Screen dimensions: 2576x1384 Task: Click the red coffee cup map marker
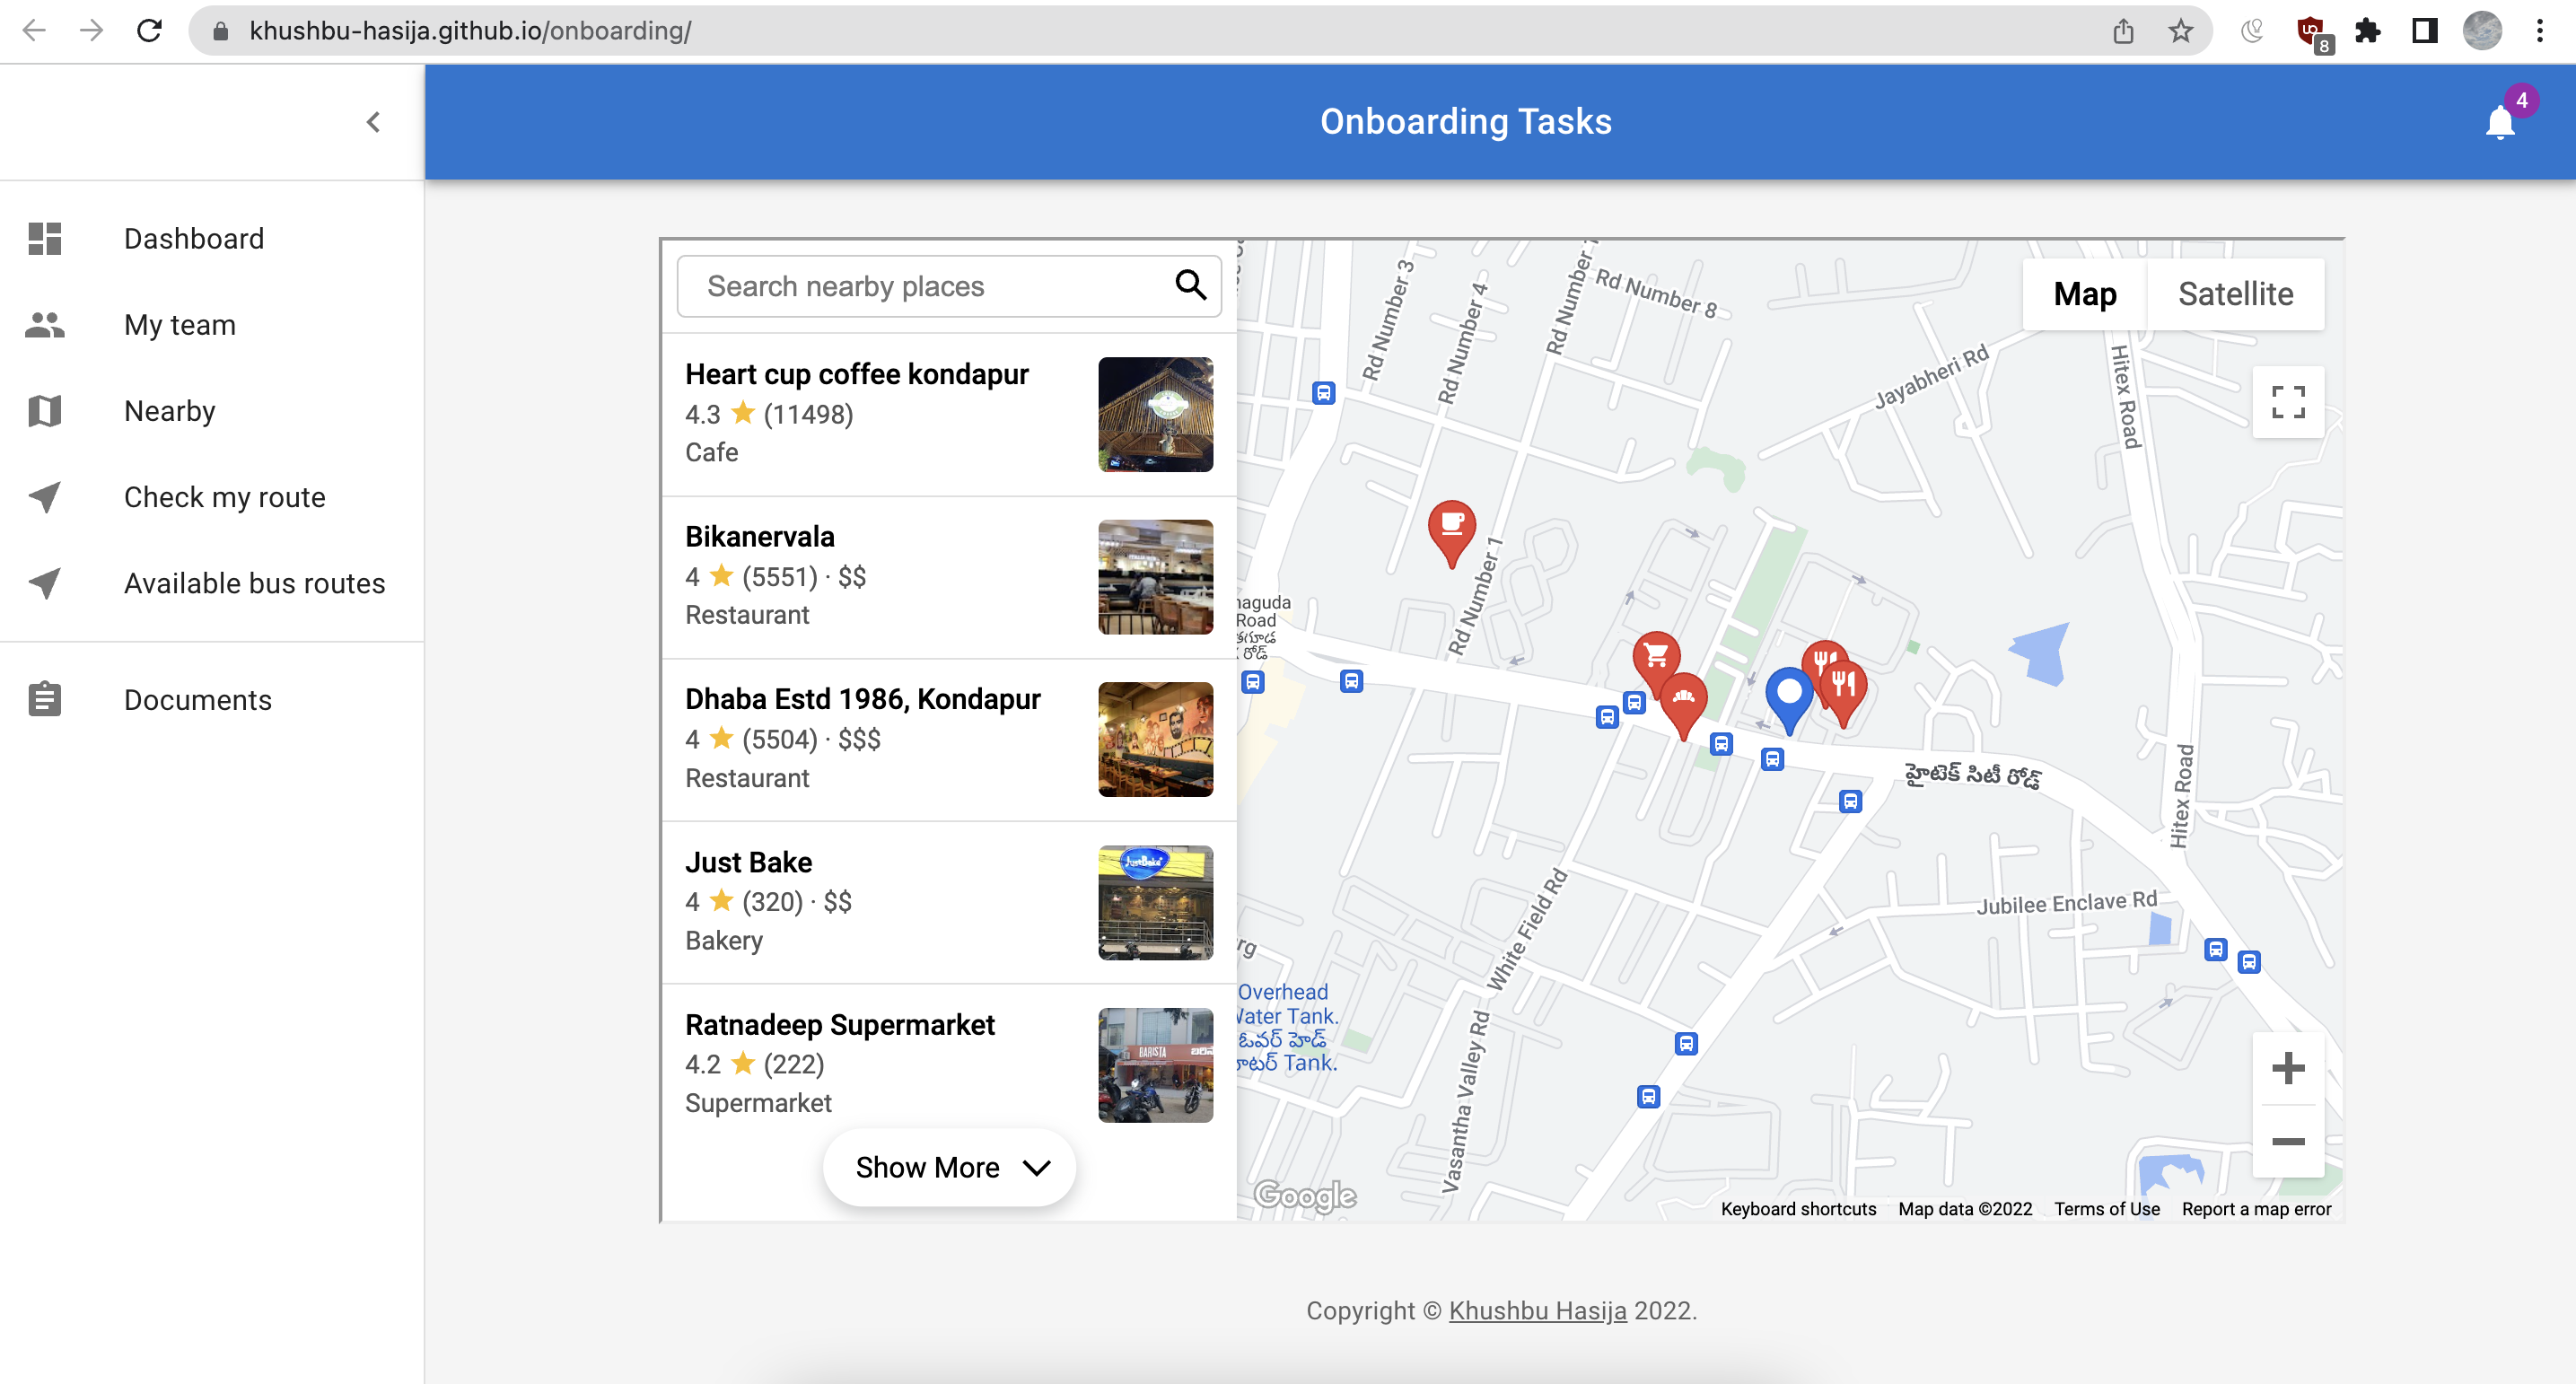click(1451, 526)
